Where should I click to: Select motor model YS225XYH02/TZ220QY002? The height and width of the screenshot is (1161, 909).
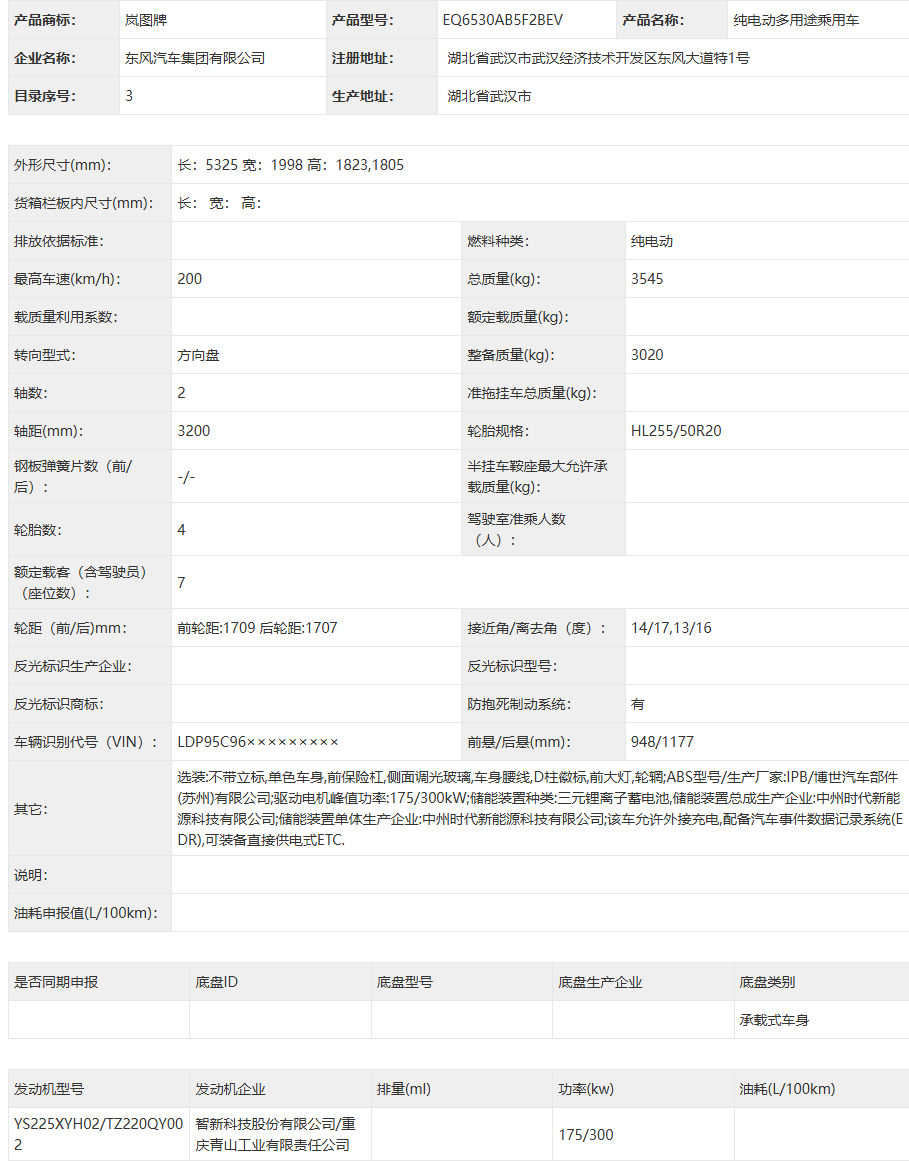point(98,1134)
